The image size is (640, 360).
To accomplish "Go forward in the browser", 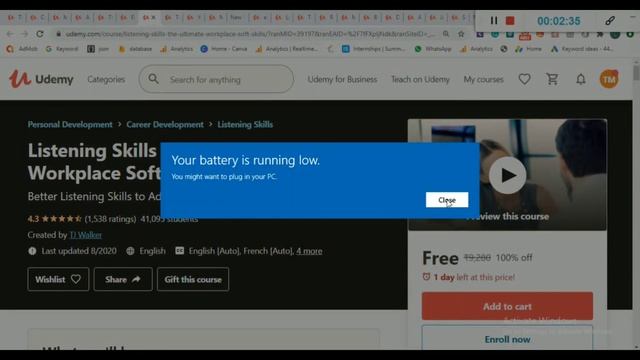I will point(24,34).
